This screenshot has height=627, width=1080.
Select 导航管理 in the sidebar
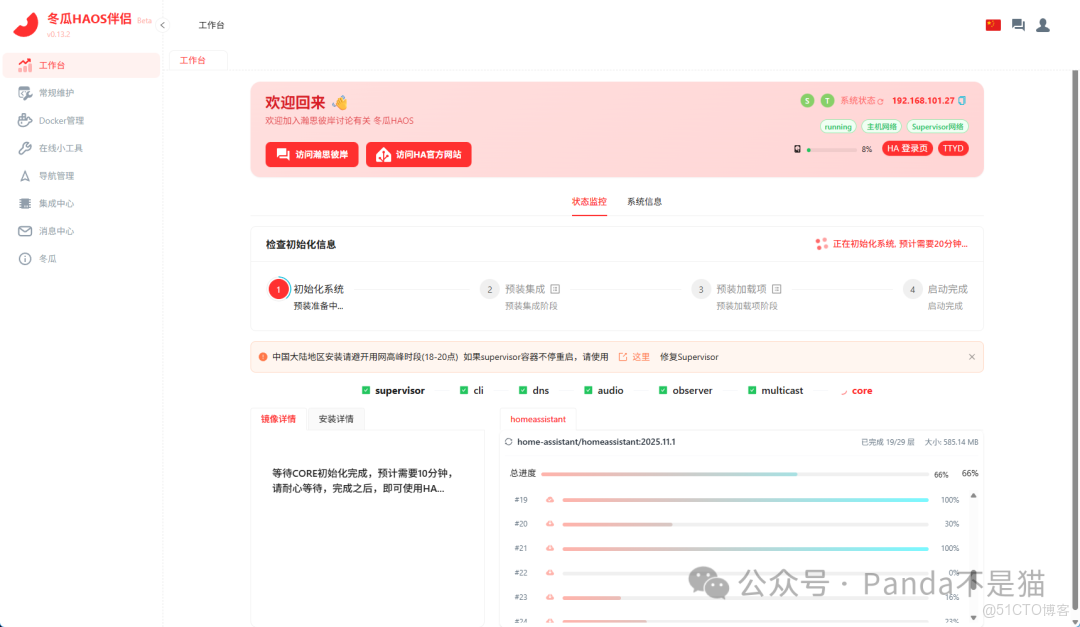point(58,175)
